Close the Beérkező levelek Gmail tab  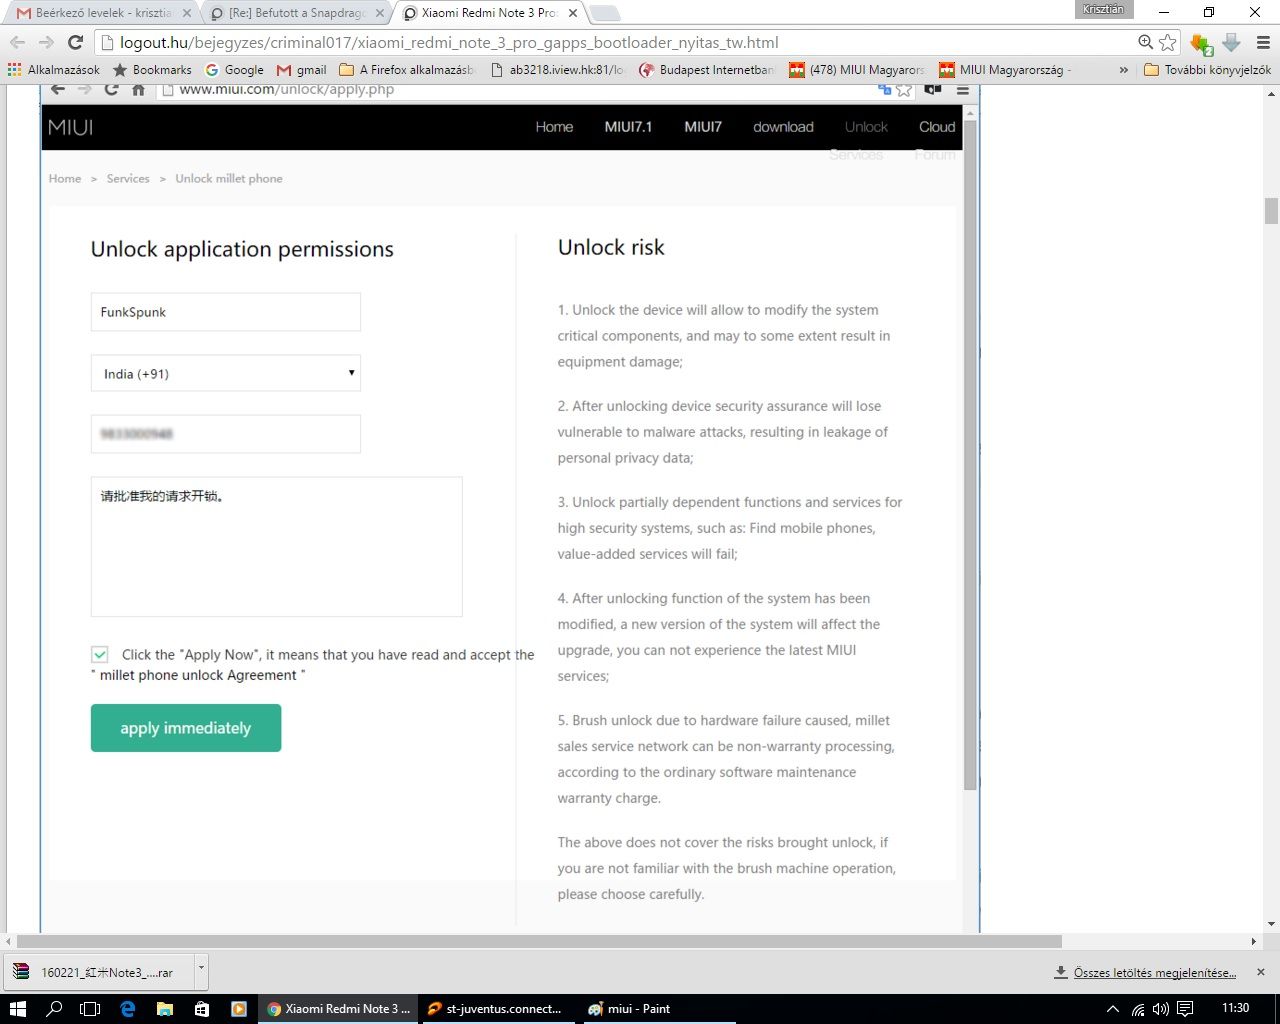pos(186,13)
